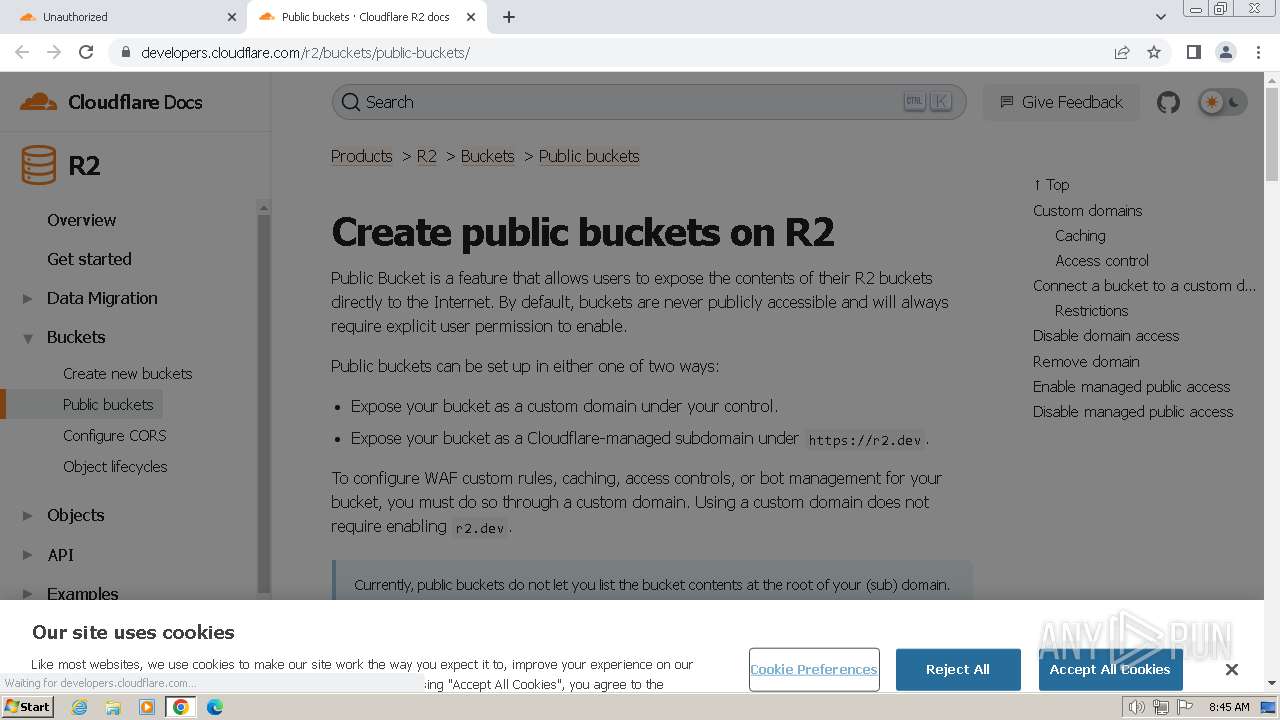Jump to the Custom domains section
Viewport: 1280px width, 720px height.
point(1087,211)
